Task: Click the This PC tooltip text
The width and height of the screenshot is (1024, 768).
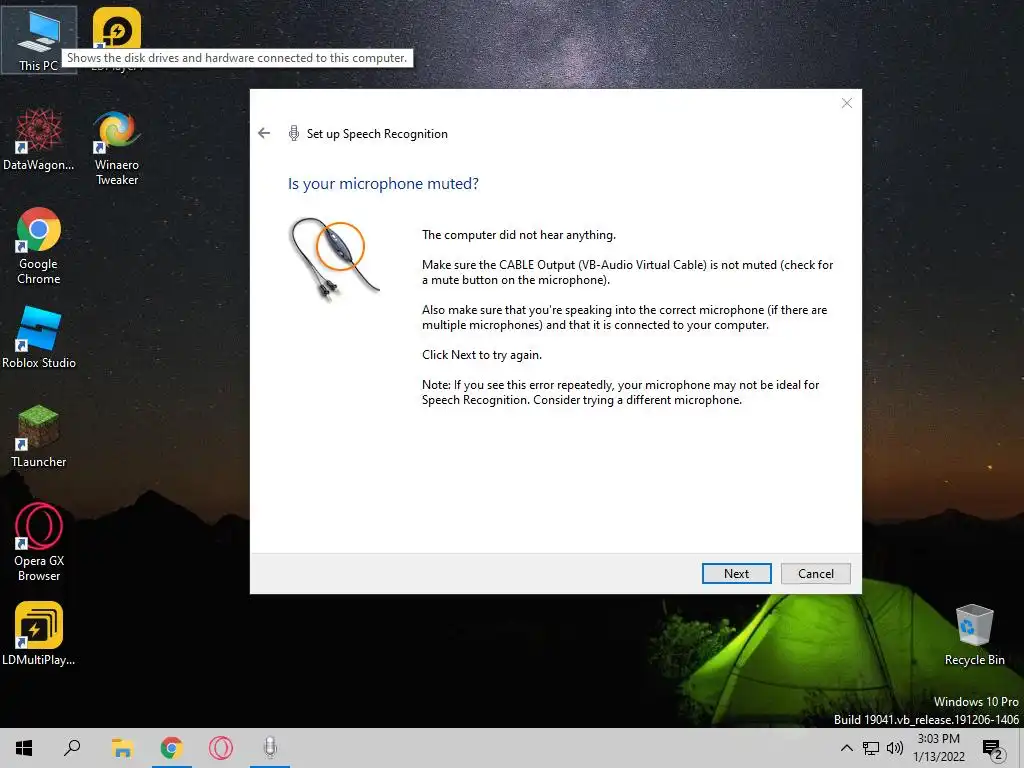Action: coord(237,58)
